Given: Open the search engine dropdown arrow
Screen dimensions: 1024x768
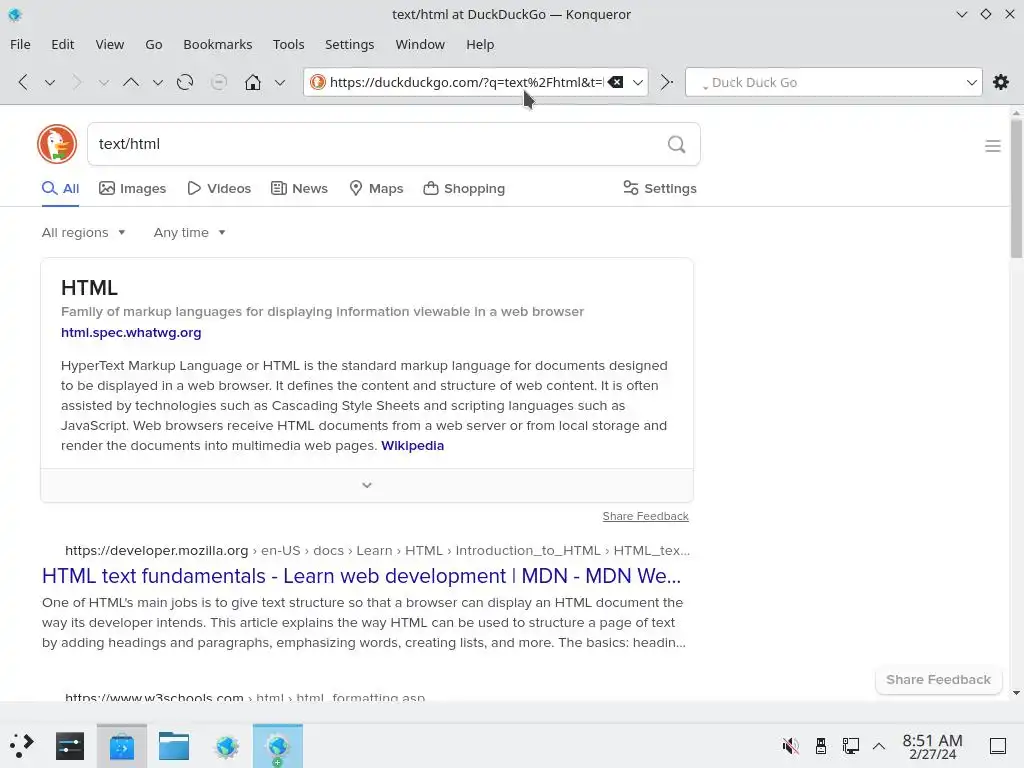Looking at the screenshot, I should tap(971, 82).
